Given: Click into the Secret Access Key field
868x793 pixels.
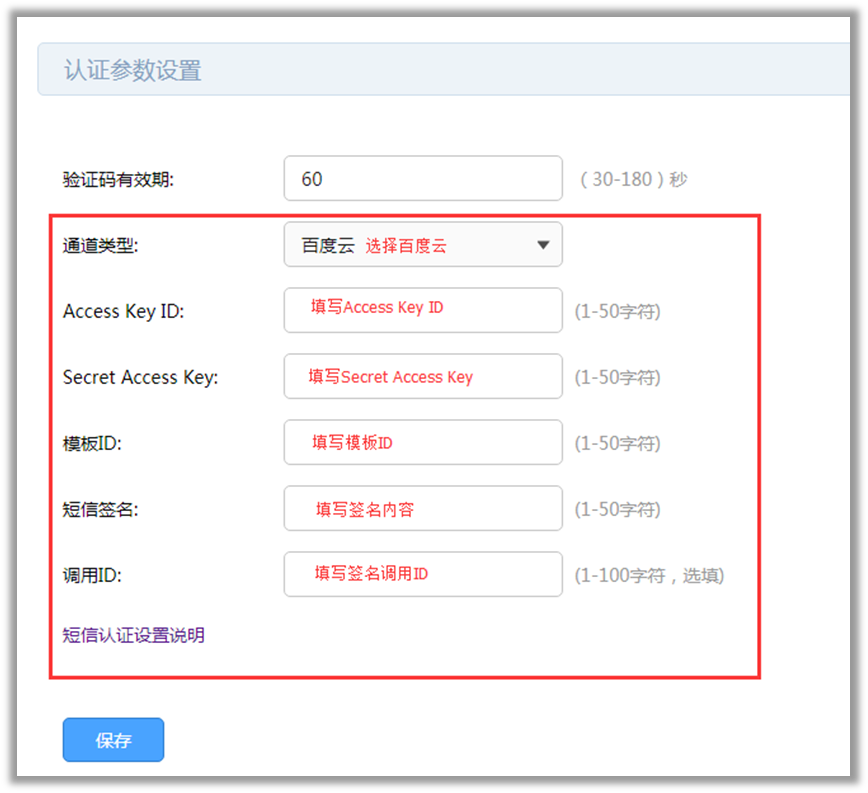Looking at the screenshot, I should [422, 376].
